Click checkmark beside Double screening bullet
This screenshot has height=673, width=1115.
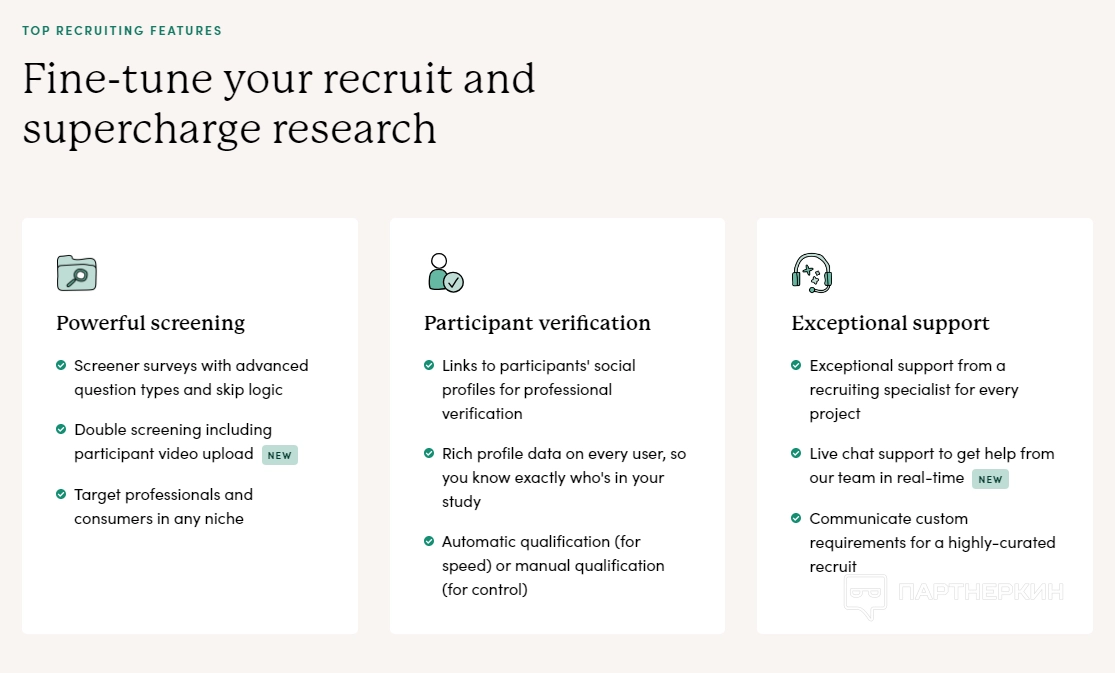point(62,430)
